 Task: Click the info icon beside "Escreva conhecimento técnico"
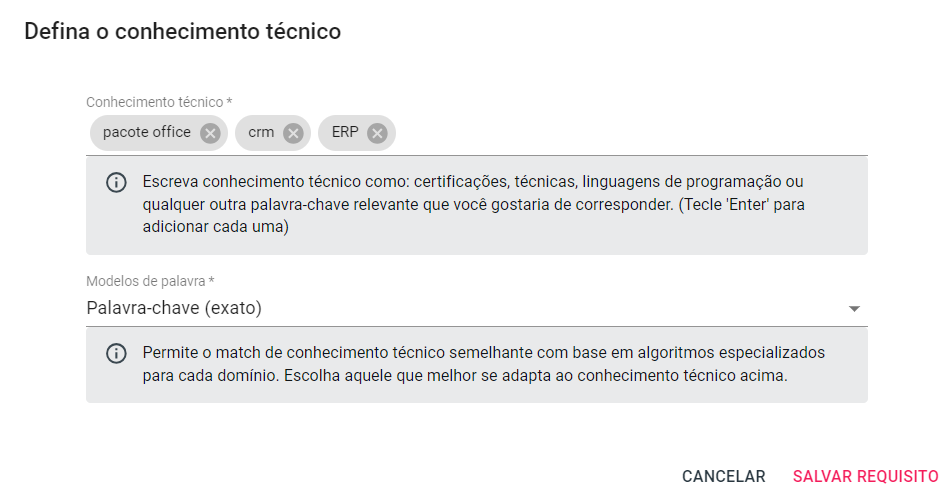pos(116,183)
